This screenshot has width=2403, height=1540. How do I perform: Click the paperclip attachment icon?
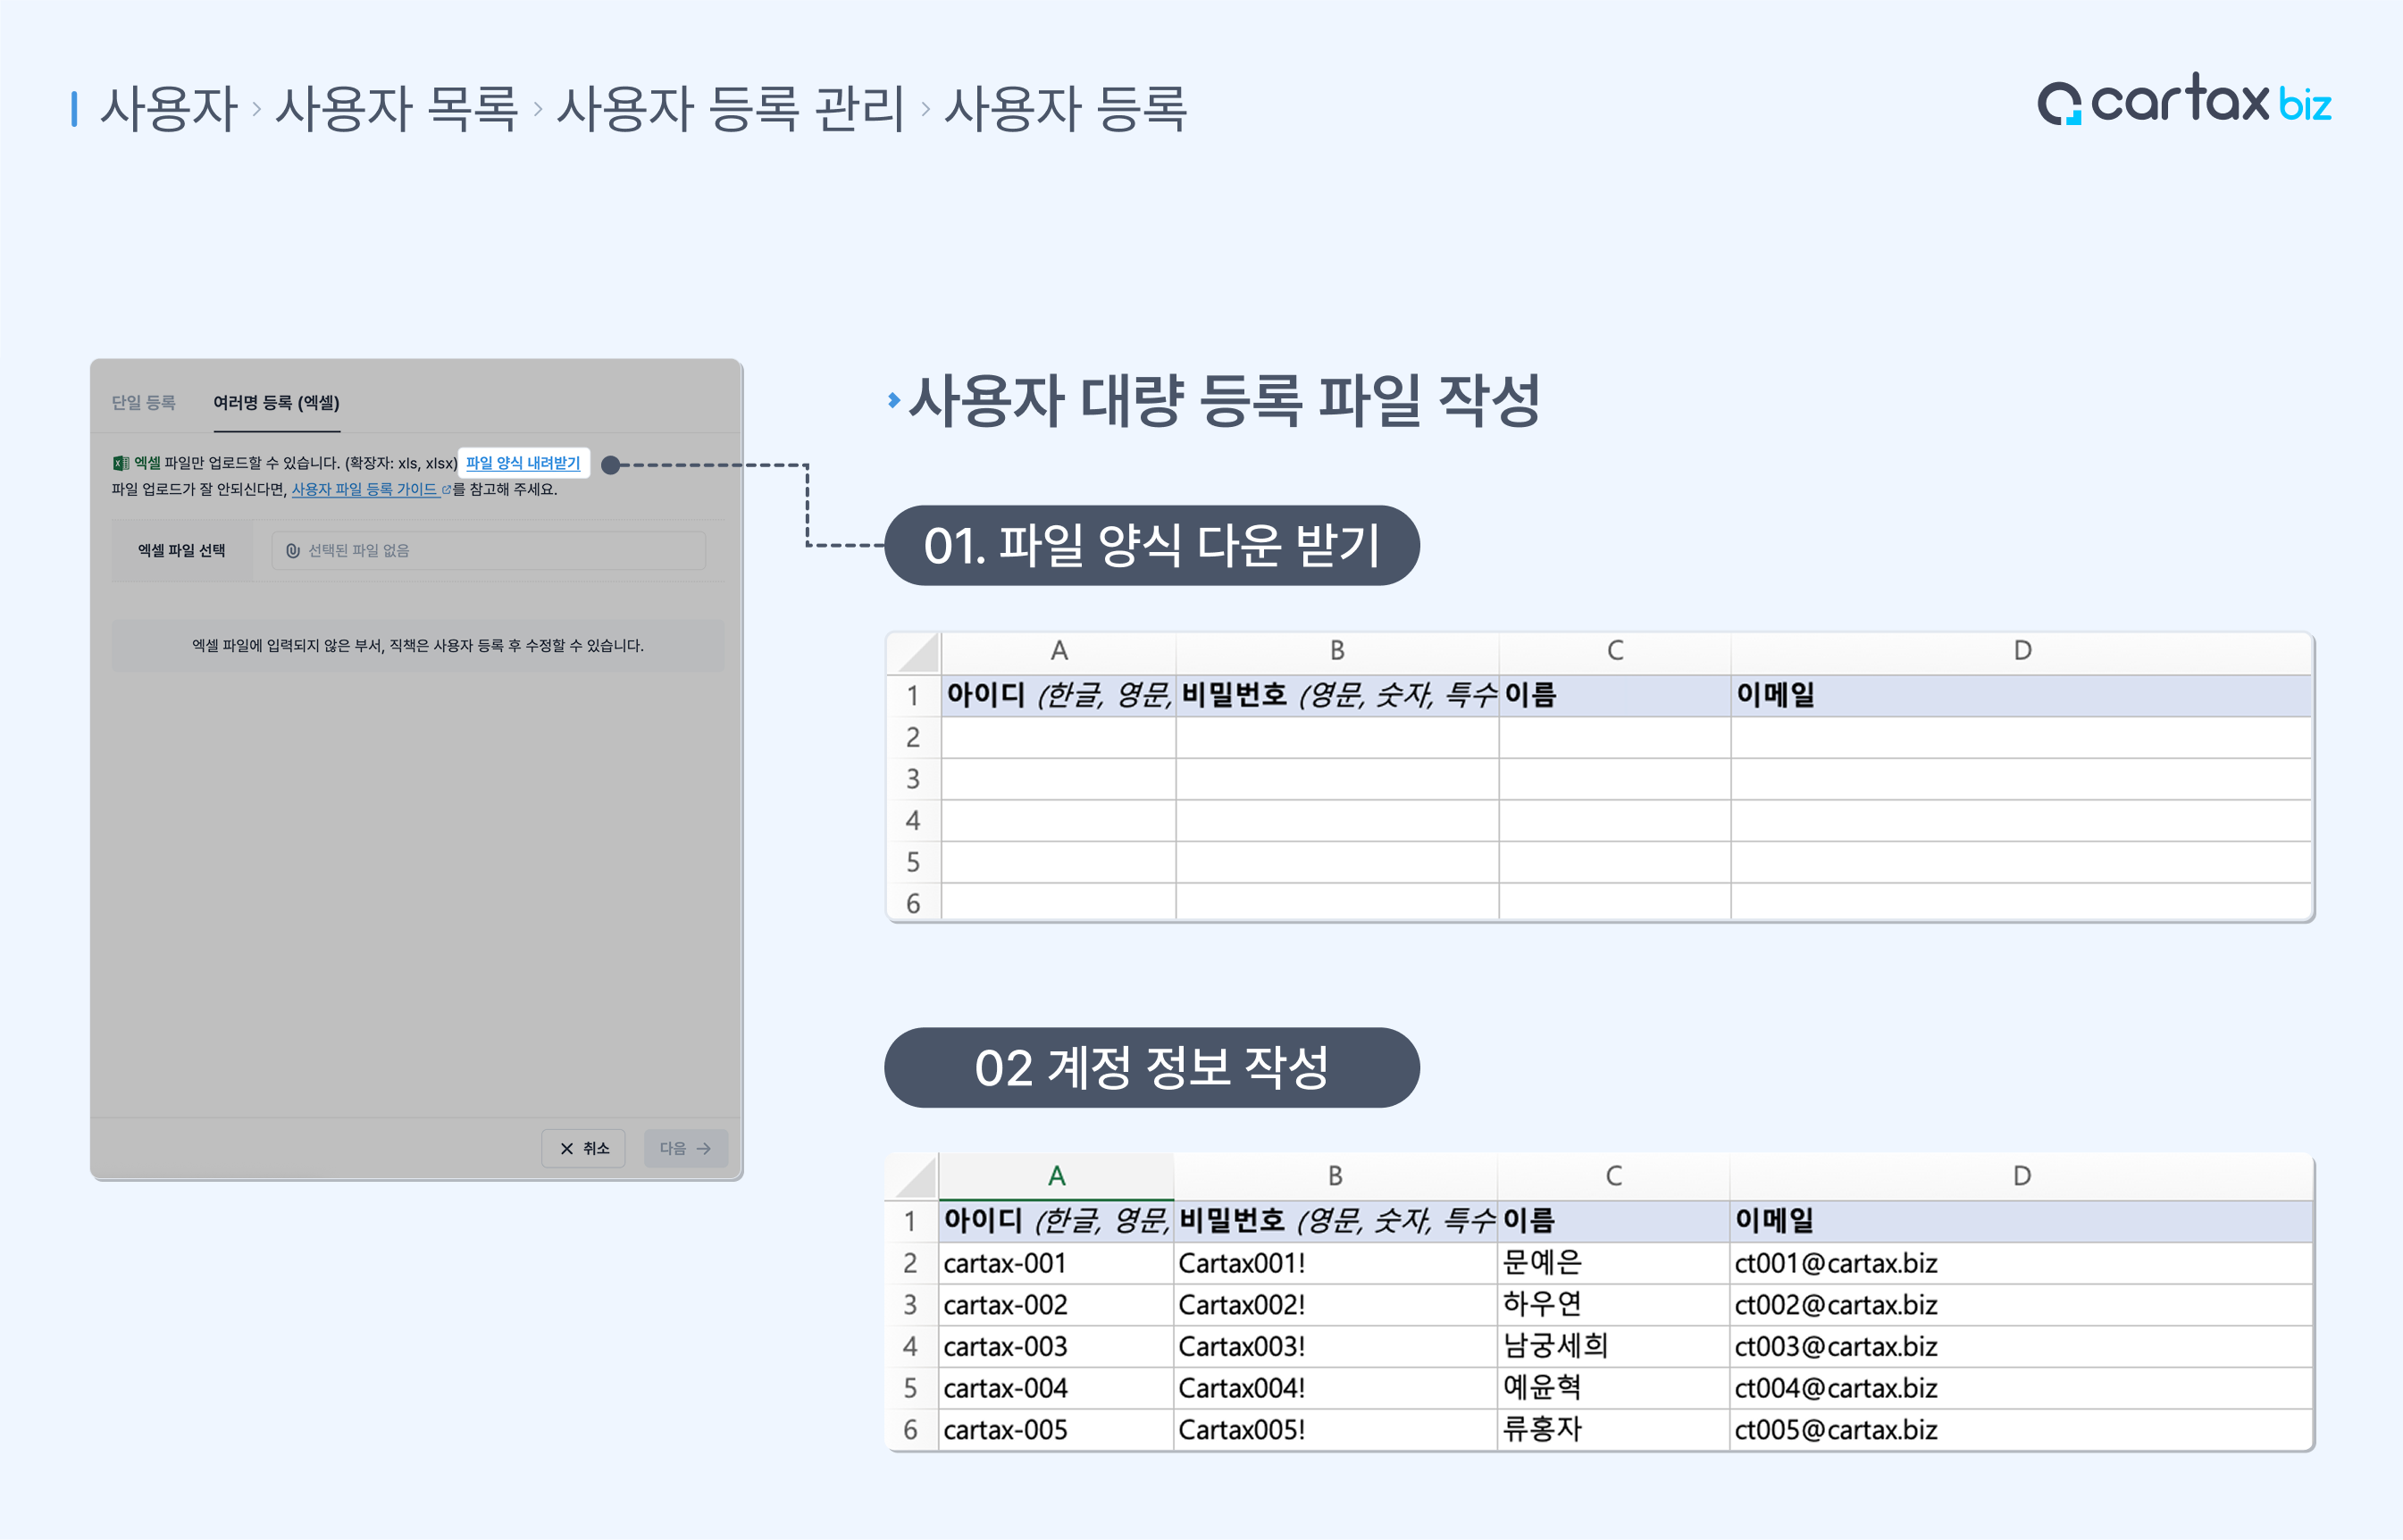coord(292,551)
